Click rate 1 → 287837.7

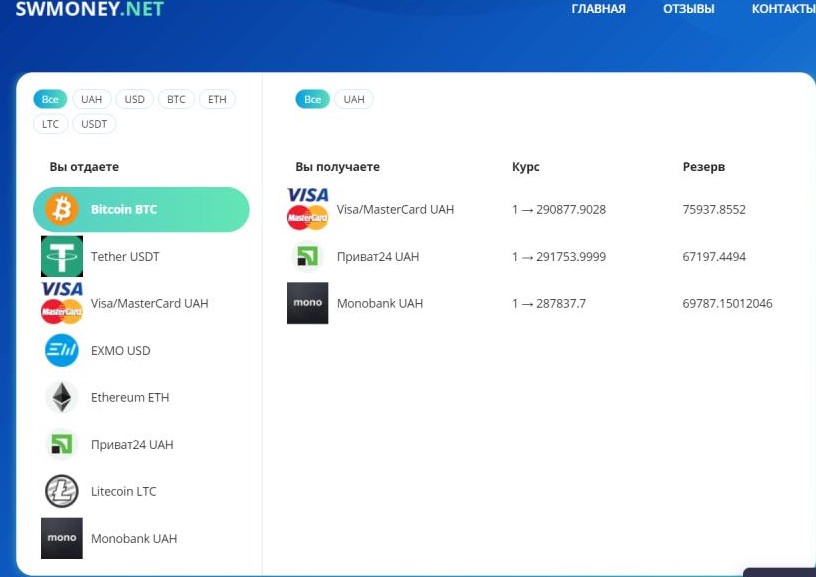point(549,303)
